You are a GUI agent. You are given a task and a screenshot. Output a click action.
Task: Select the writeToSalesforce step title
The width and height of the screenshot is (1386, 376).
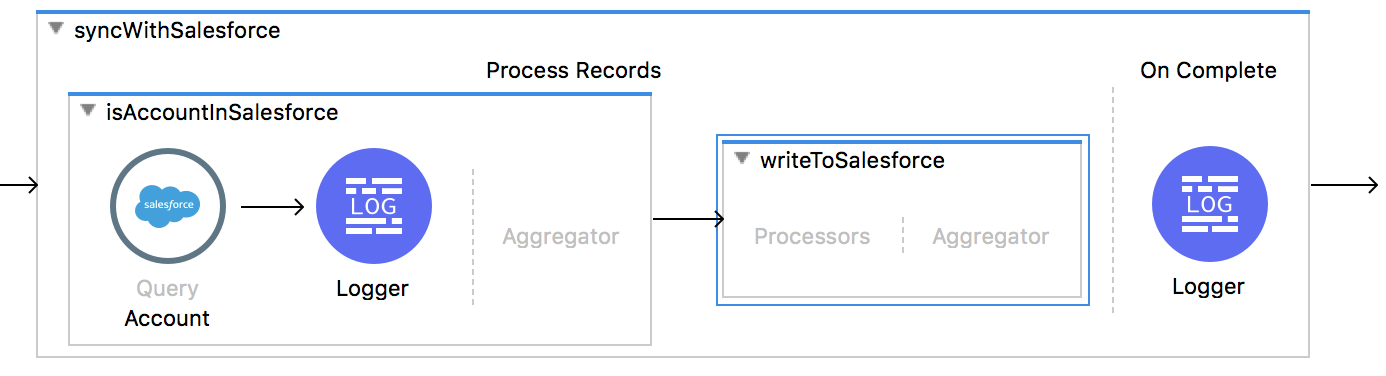(852, 160)
